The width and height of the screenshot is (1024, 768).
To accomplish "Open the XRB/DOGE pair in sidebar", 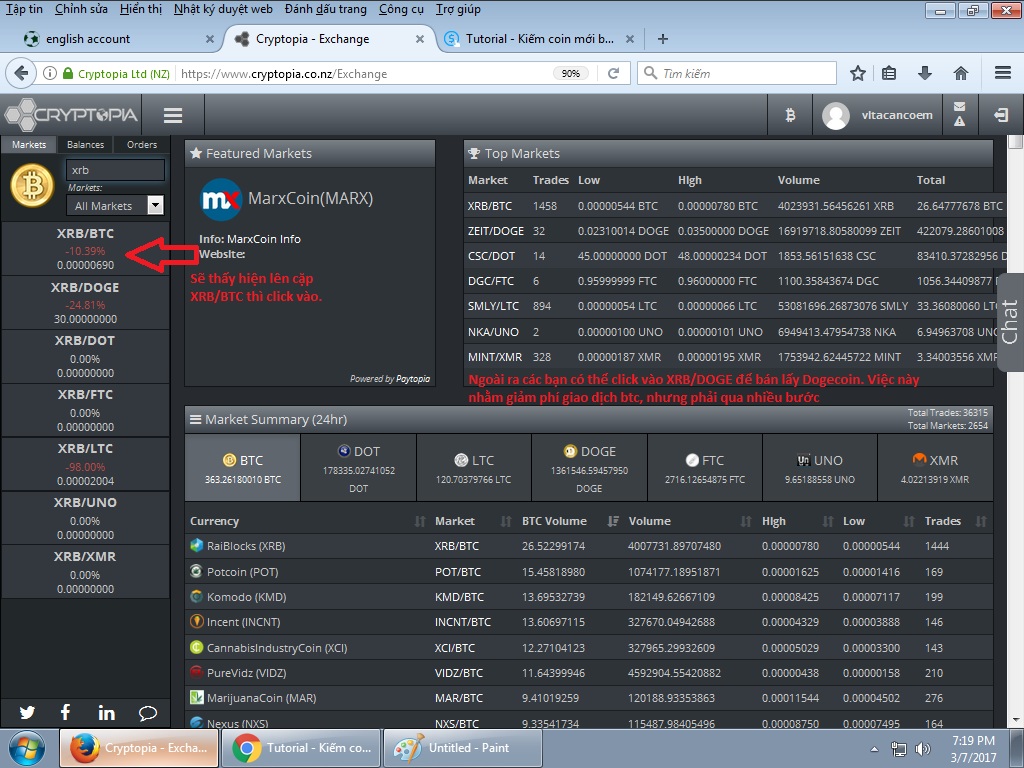I will (86, 302).
